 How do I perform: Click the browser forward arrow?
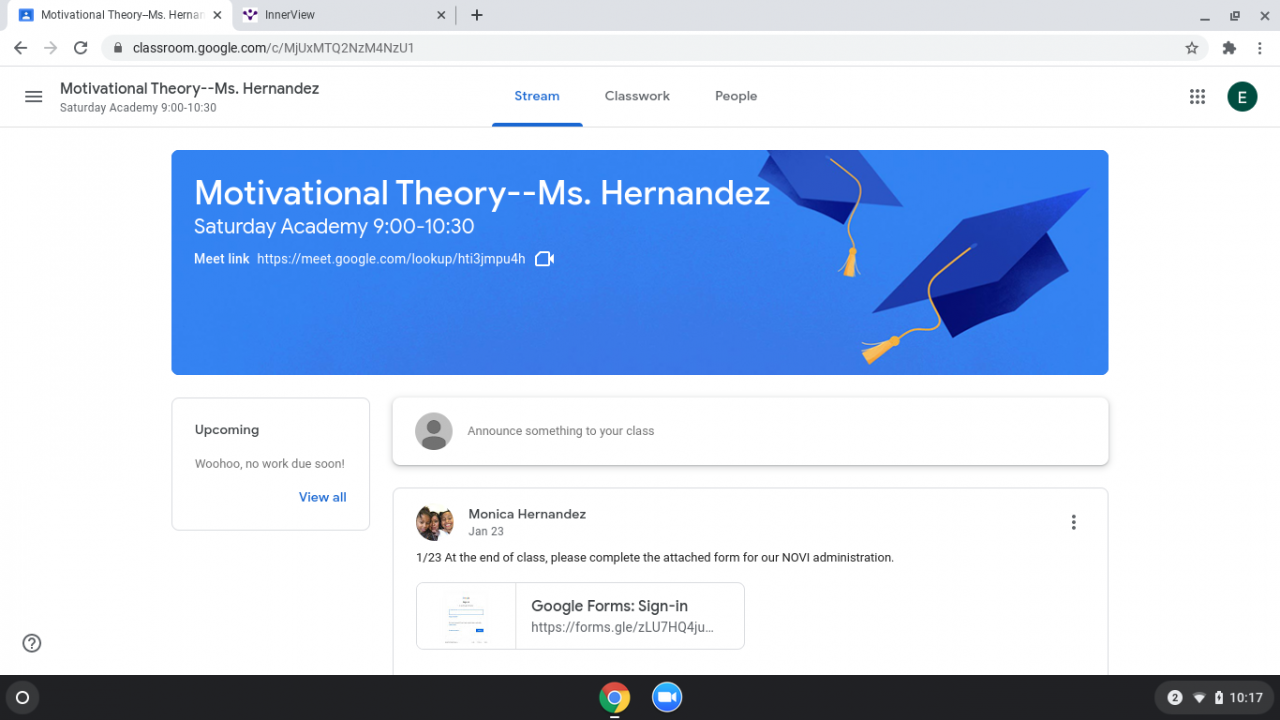pos(50,48)
